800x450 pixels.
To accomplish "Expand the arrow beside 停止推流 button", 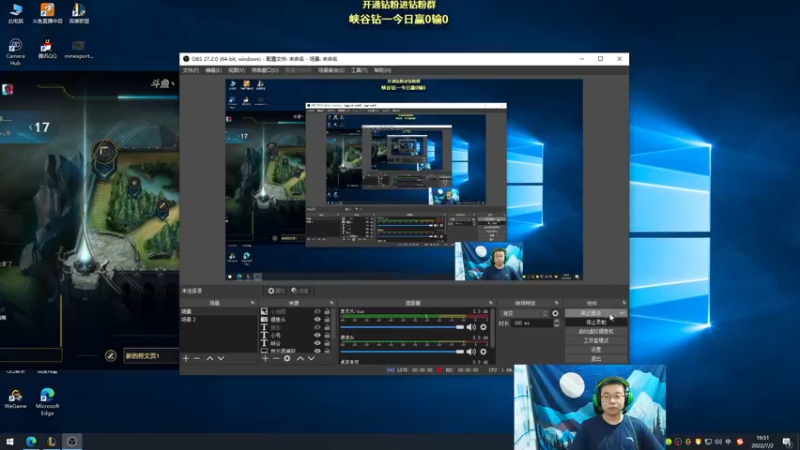I will click(622, 313).
